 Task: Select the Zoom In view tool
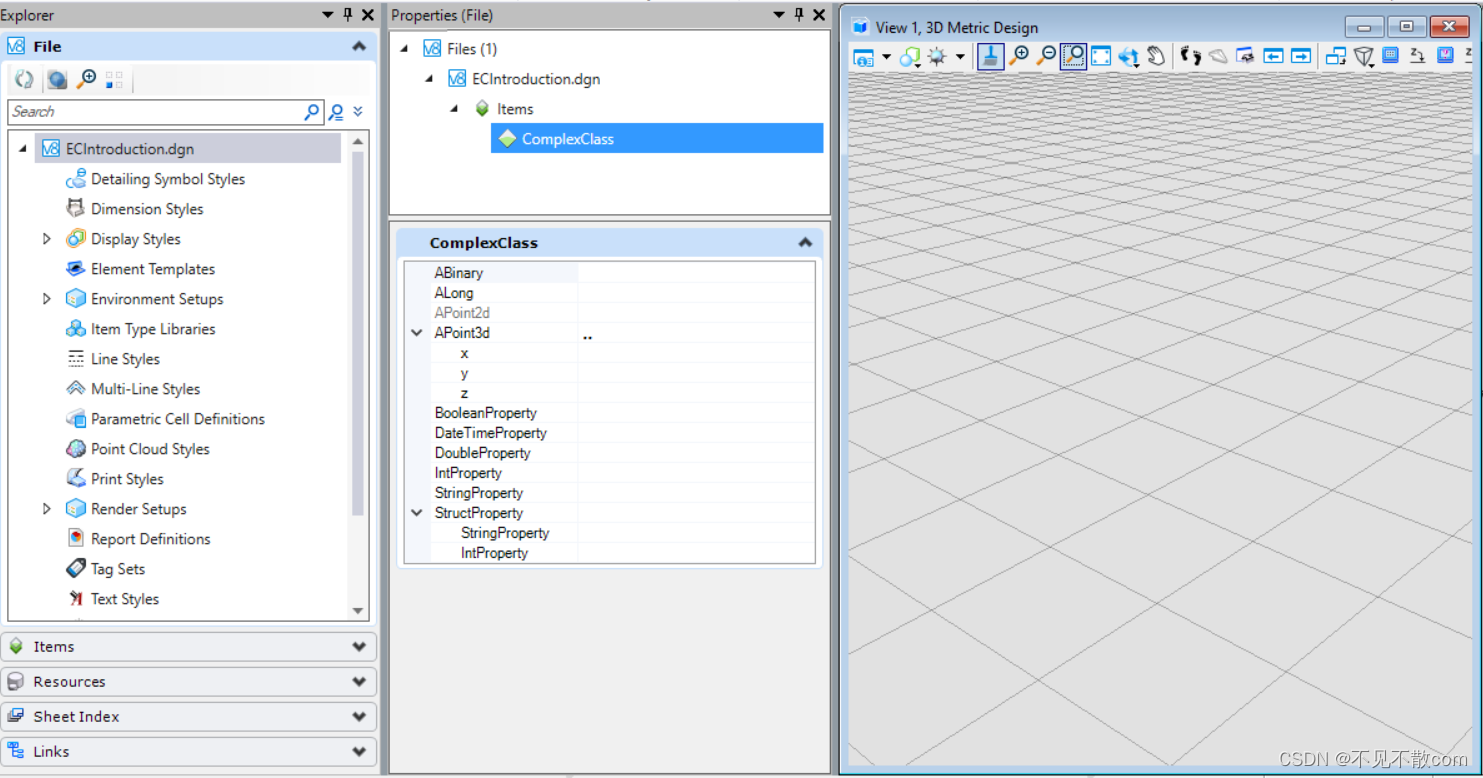tap(1018, 57)
